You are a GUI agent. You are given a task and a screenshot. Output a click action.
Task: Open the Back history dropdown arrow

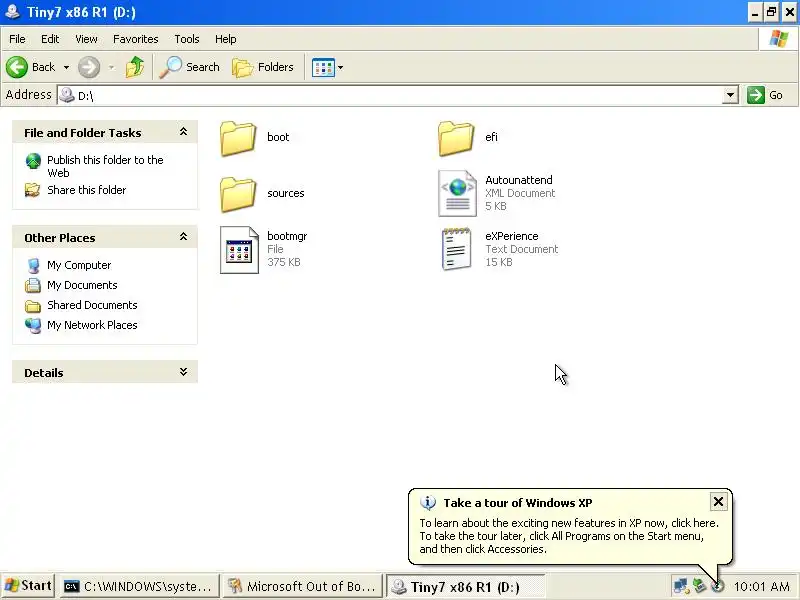click(x=66, y=67)
